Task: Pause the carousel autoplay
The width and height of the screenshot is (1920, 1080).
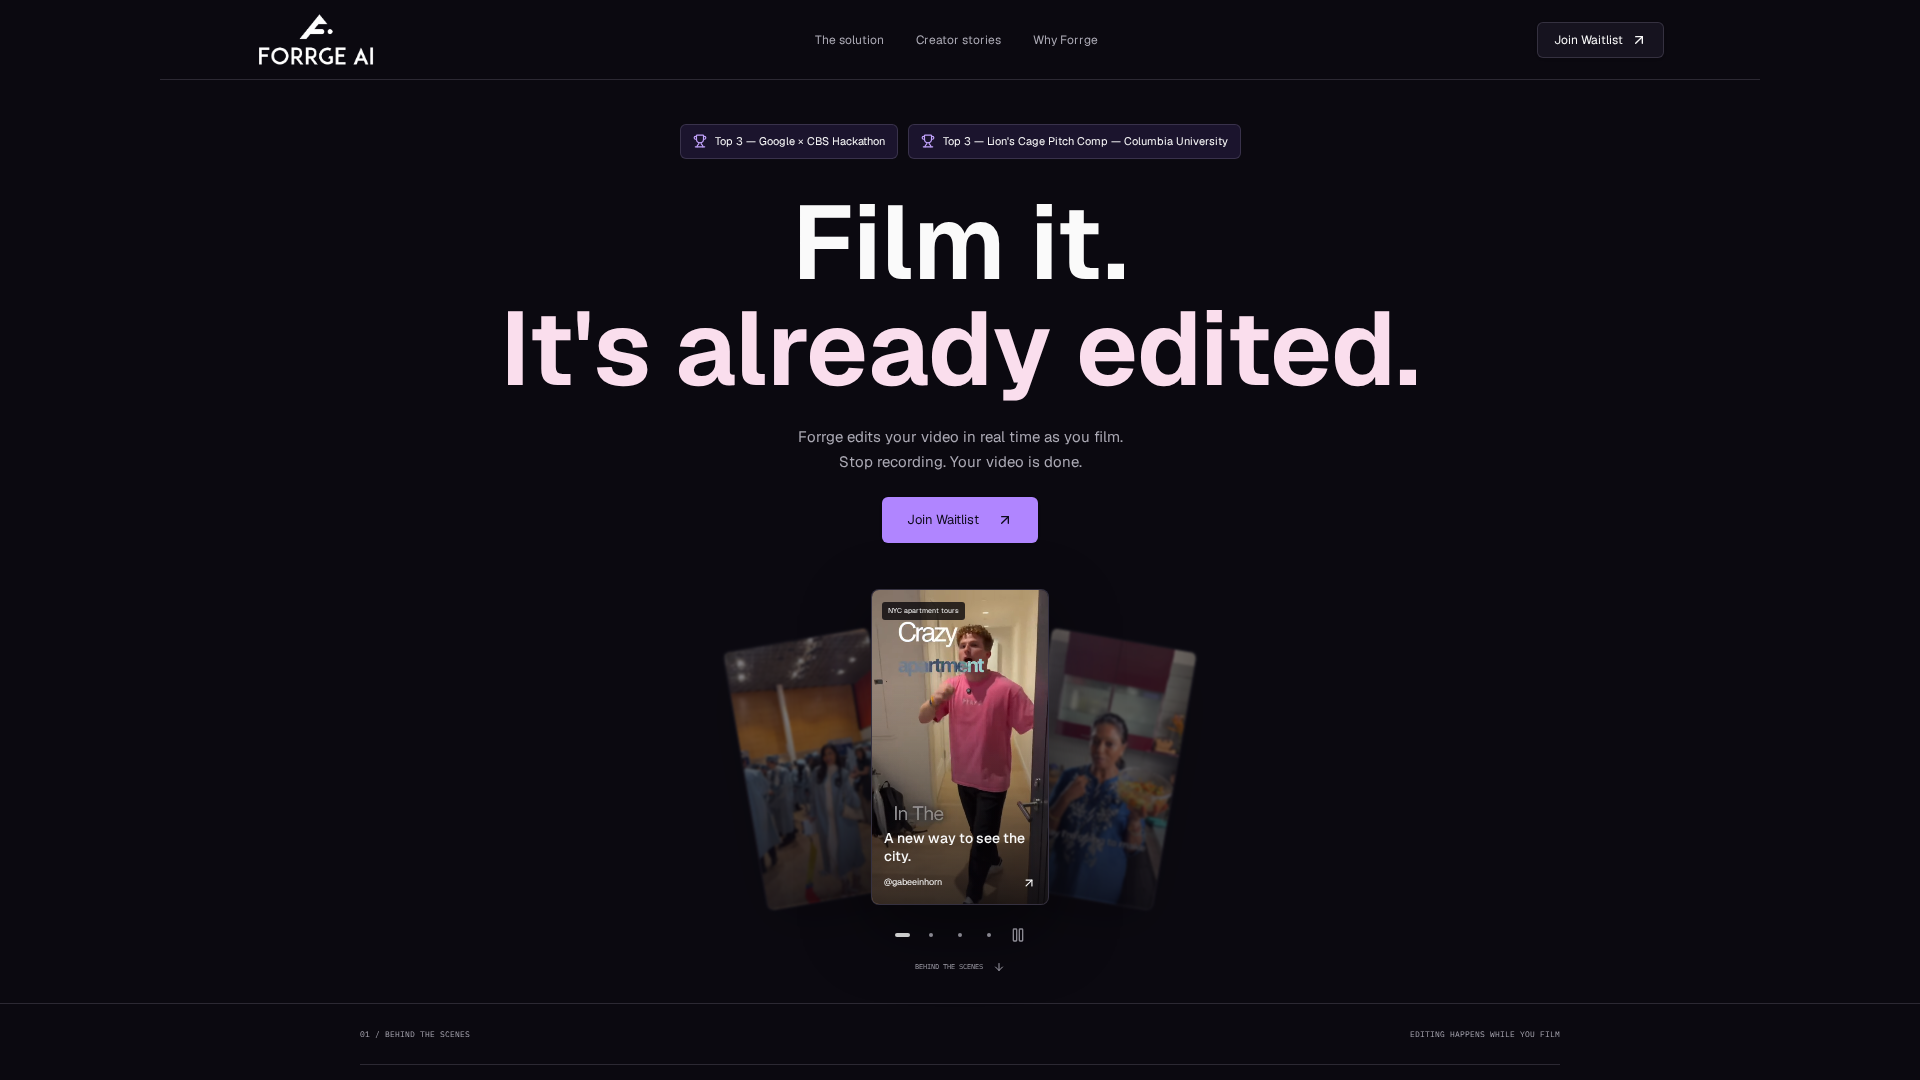Action: 1018,935
